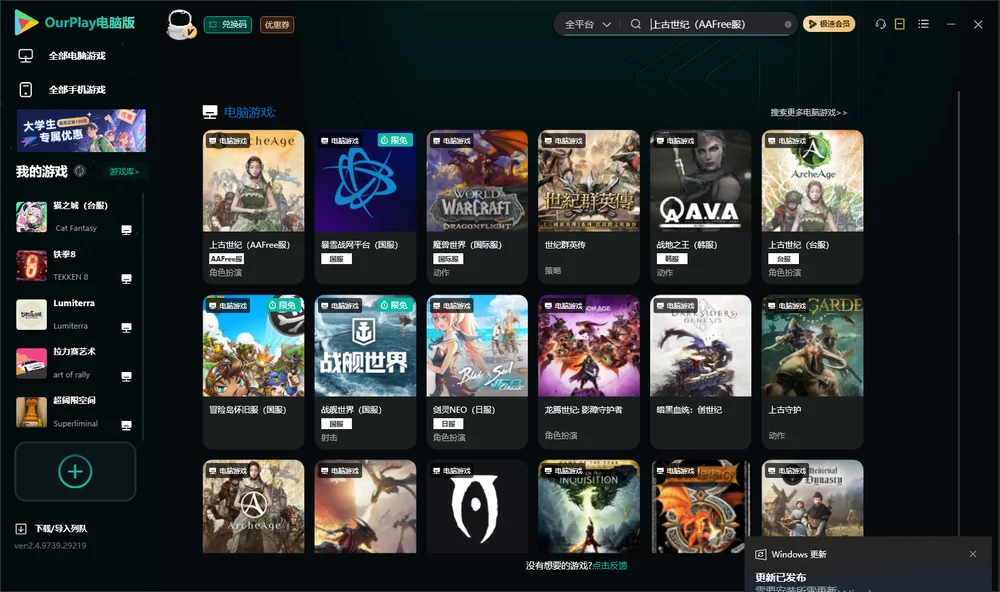Click the 点击反馈 feedback link
Screen dimensions: 1000x592
610,565
